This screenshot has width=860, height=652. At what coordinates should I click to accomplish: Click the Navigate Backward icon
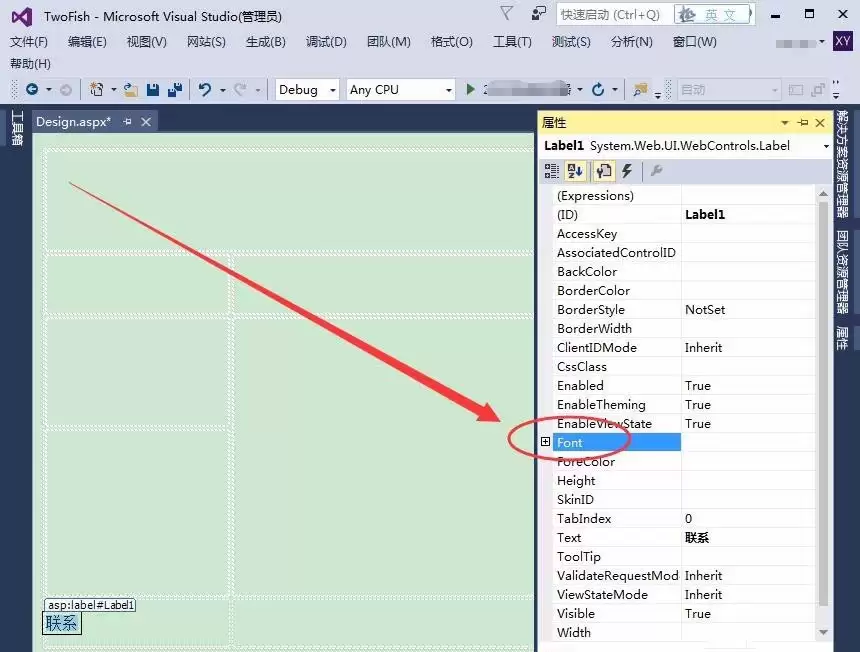(30, 89)
